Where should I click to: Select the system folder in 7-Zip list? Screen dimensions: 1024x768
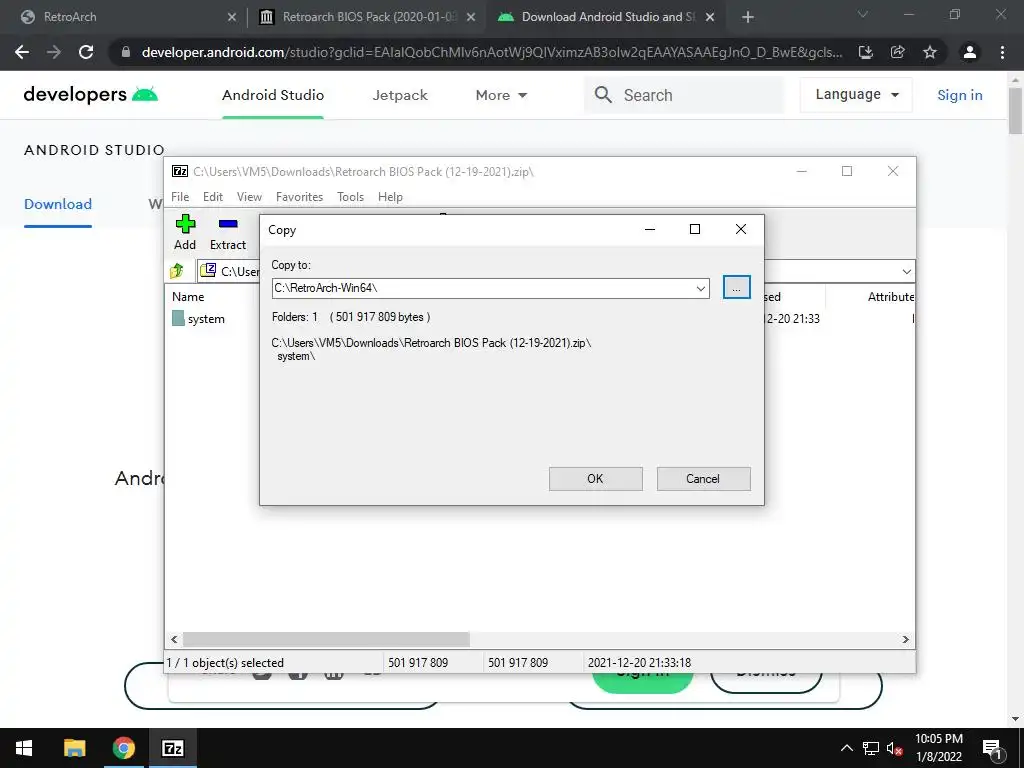coord(199,319)
